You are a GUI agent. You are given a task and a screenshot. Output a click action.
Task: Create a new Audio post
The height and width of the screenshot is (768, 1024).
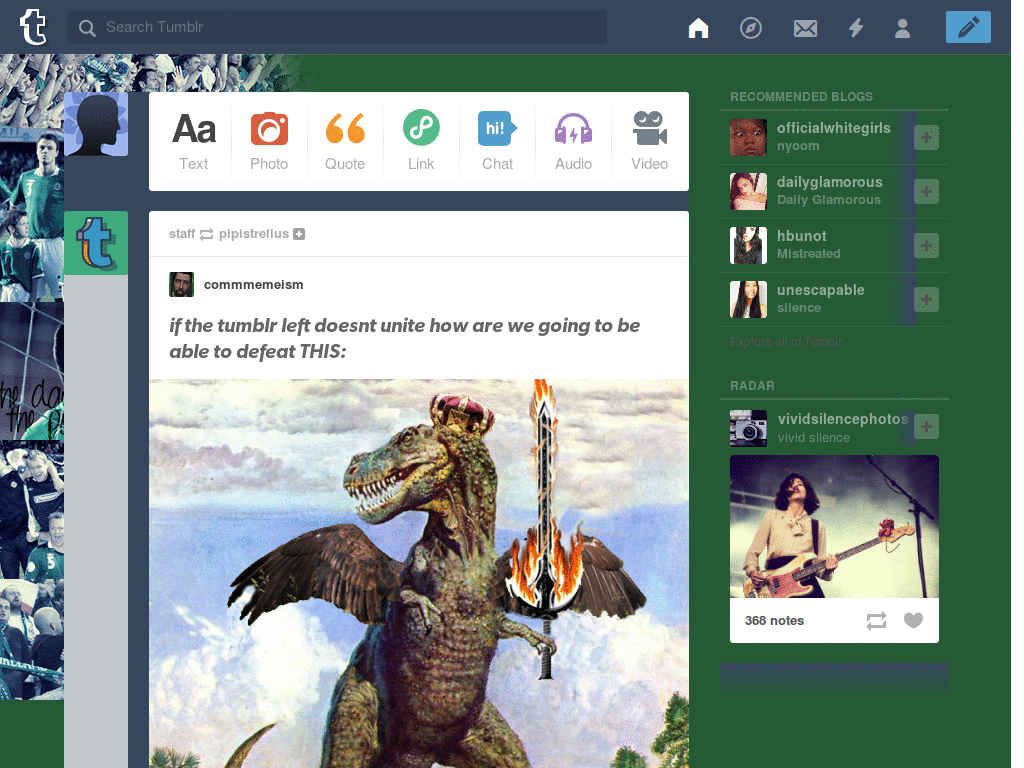click(573, 142)
